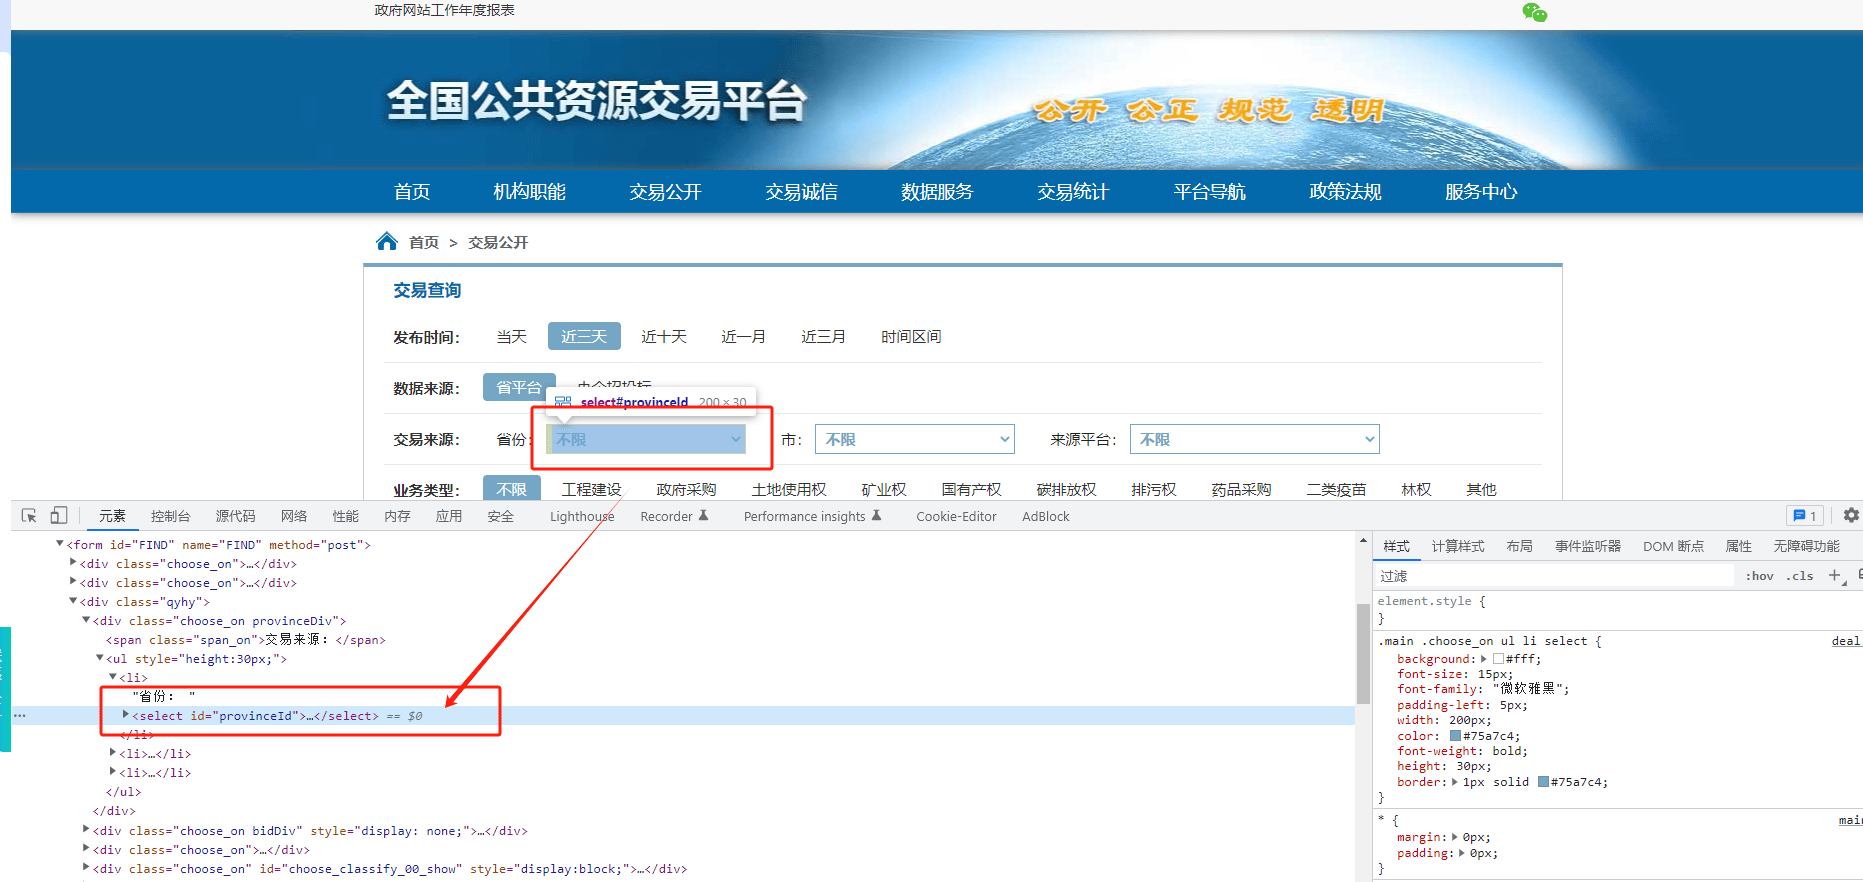Expand the choose_classify_00_show div node
1863x882 pixels.
pyautogui.click(x=86, y=867)
